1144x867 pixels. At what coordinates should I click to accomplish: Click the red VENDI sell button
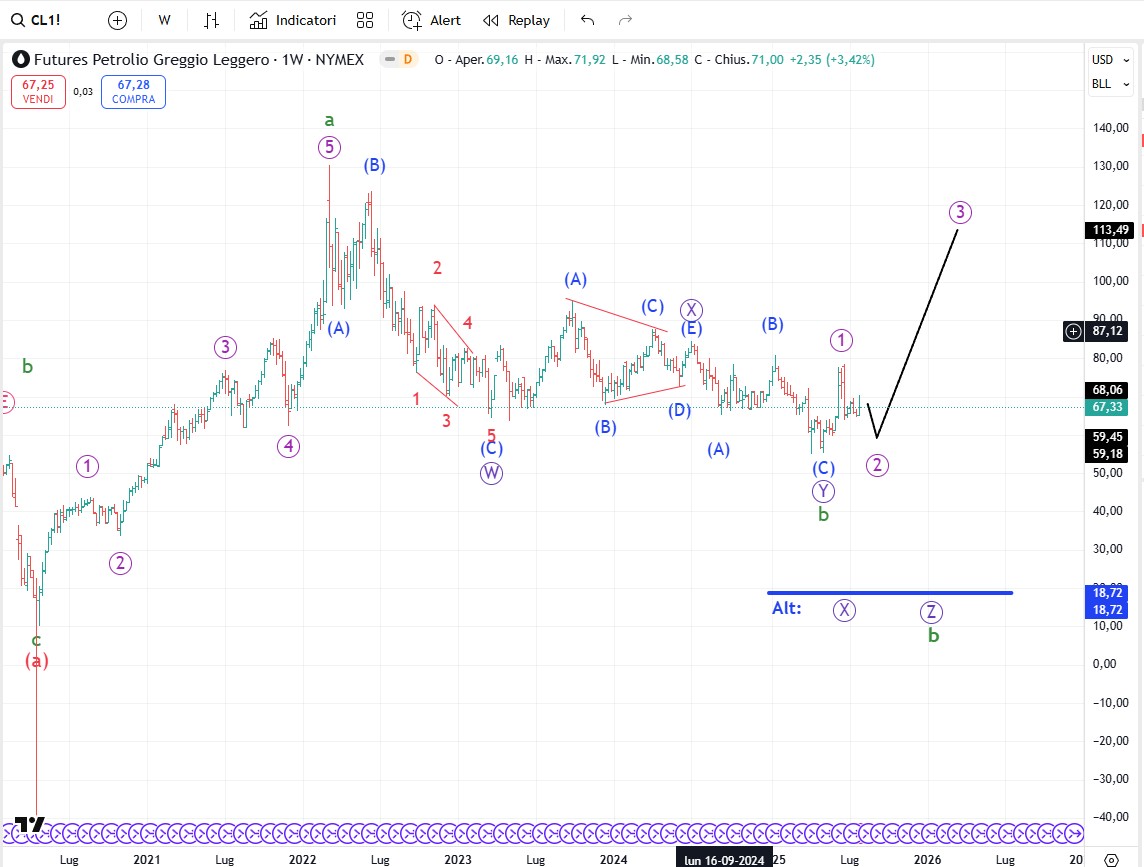[37, 92]
